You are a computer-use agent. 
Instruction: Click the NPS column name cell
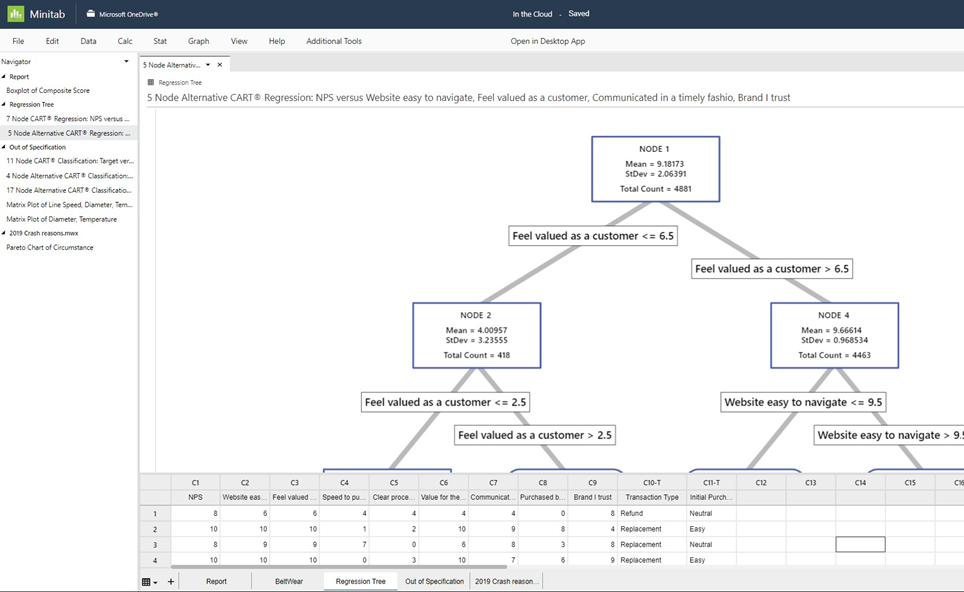(x=196, y=497)
